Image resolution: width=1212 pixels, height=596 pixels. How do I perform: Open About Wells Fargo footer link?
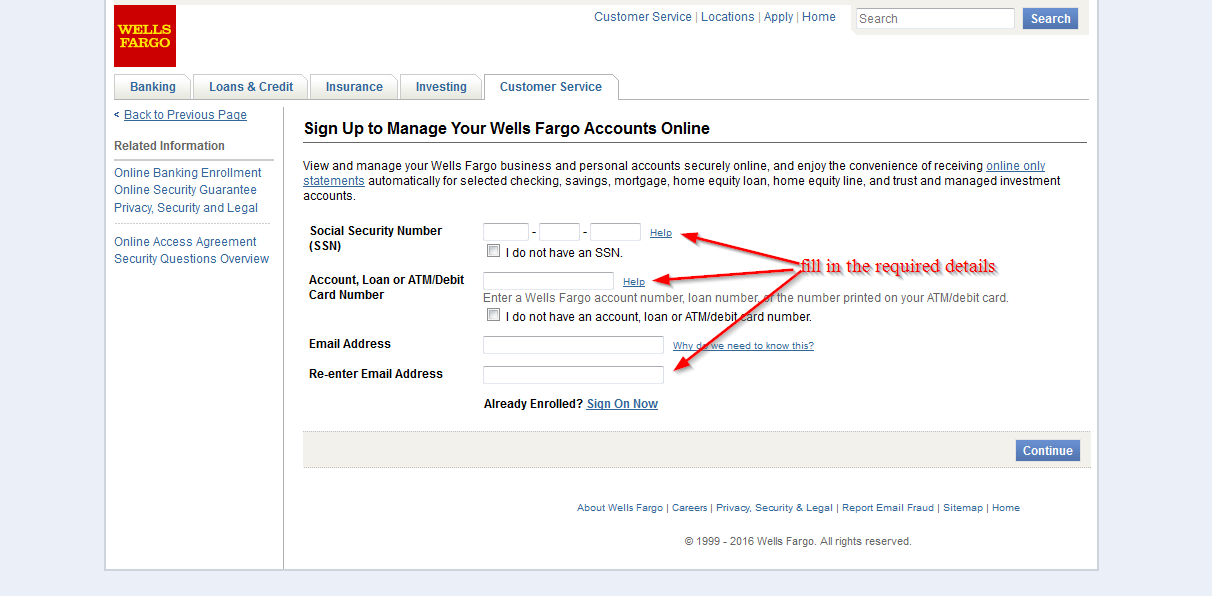pos(620,508)
